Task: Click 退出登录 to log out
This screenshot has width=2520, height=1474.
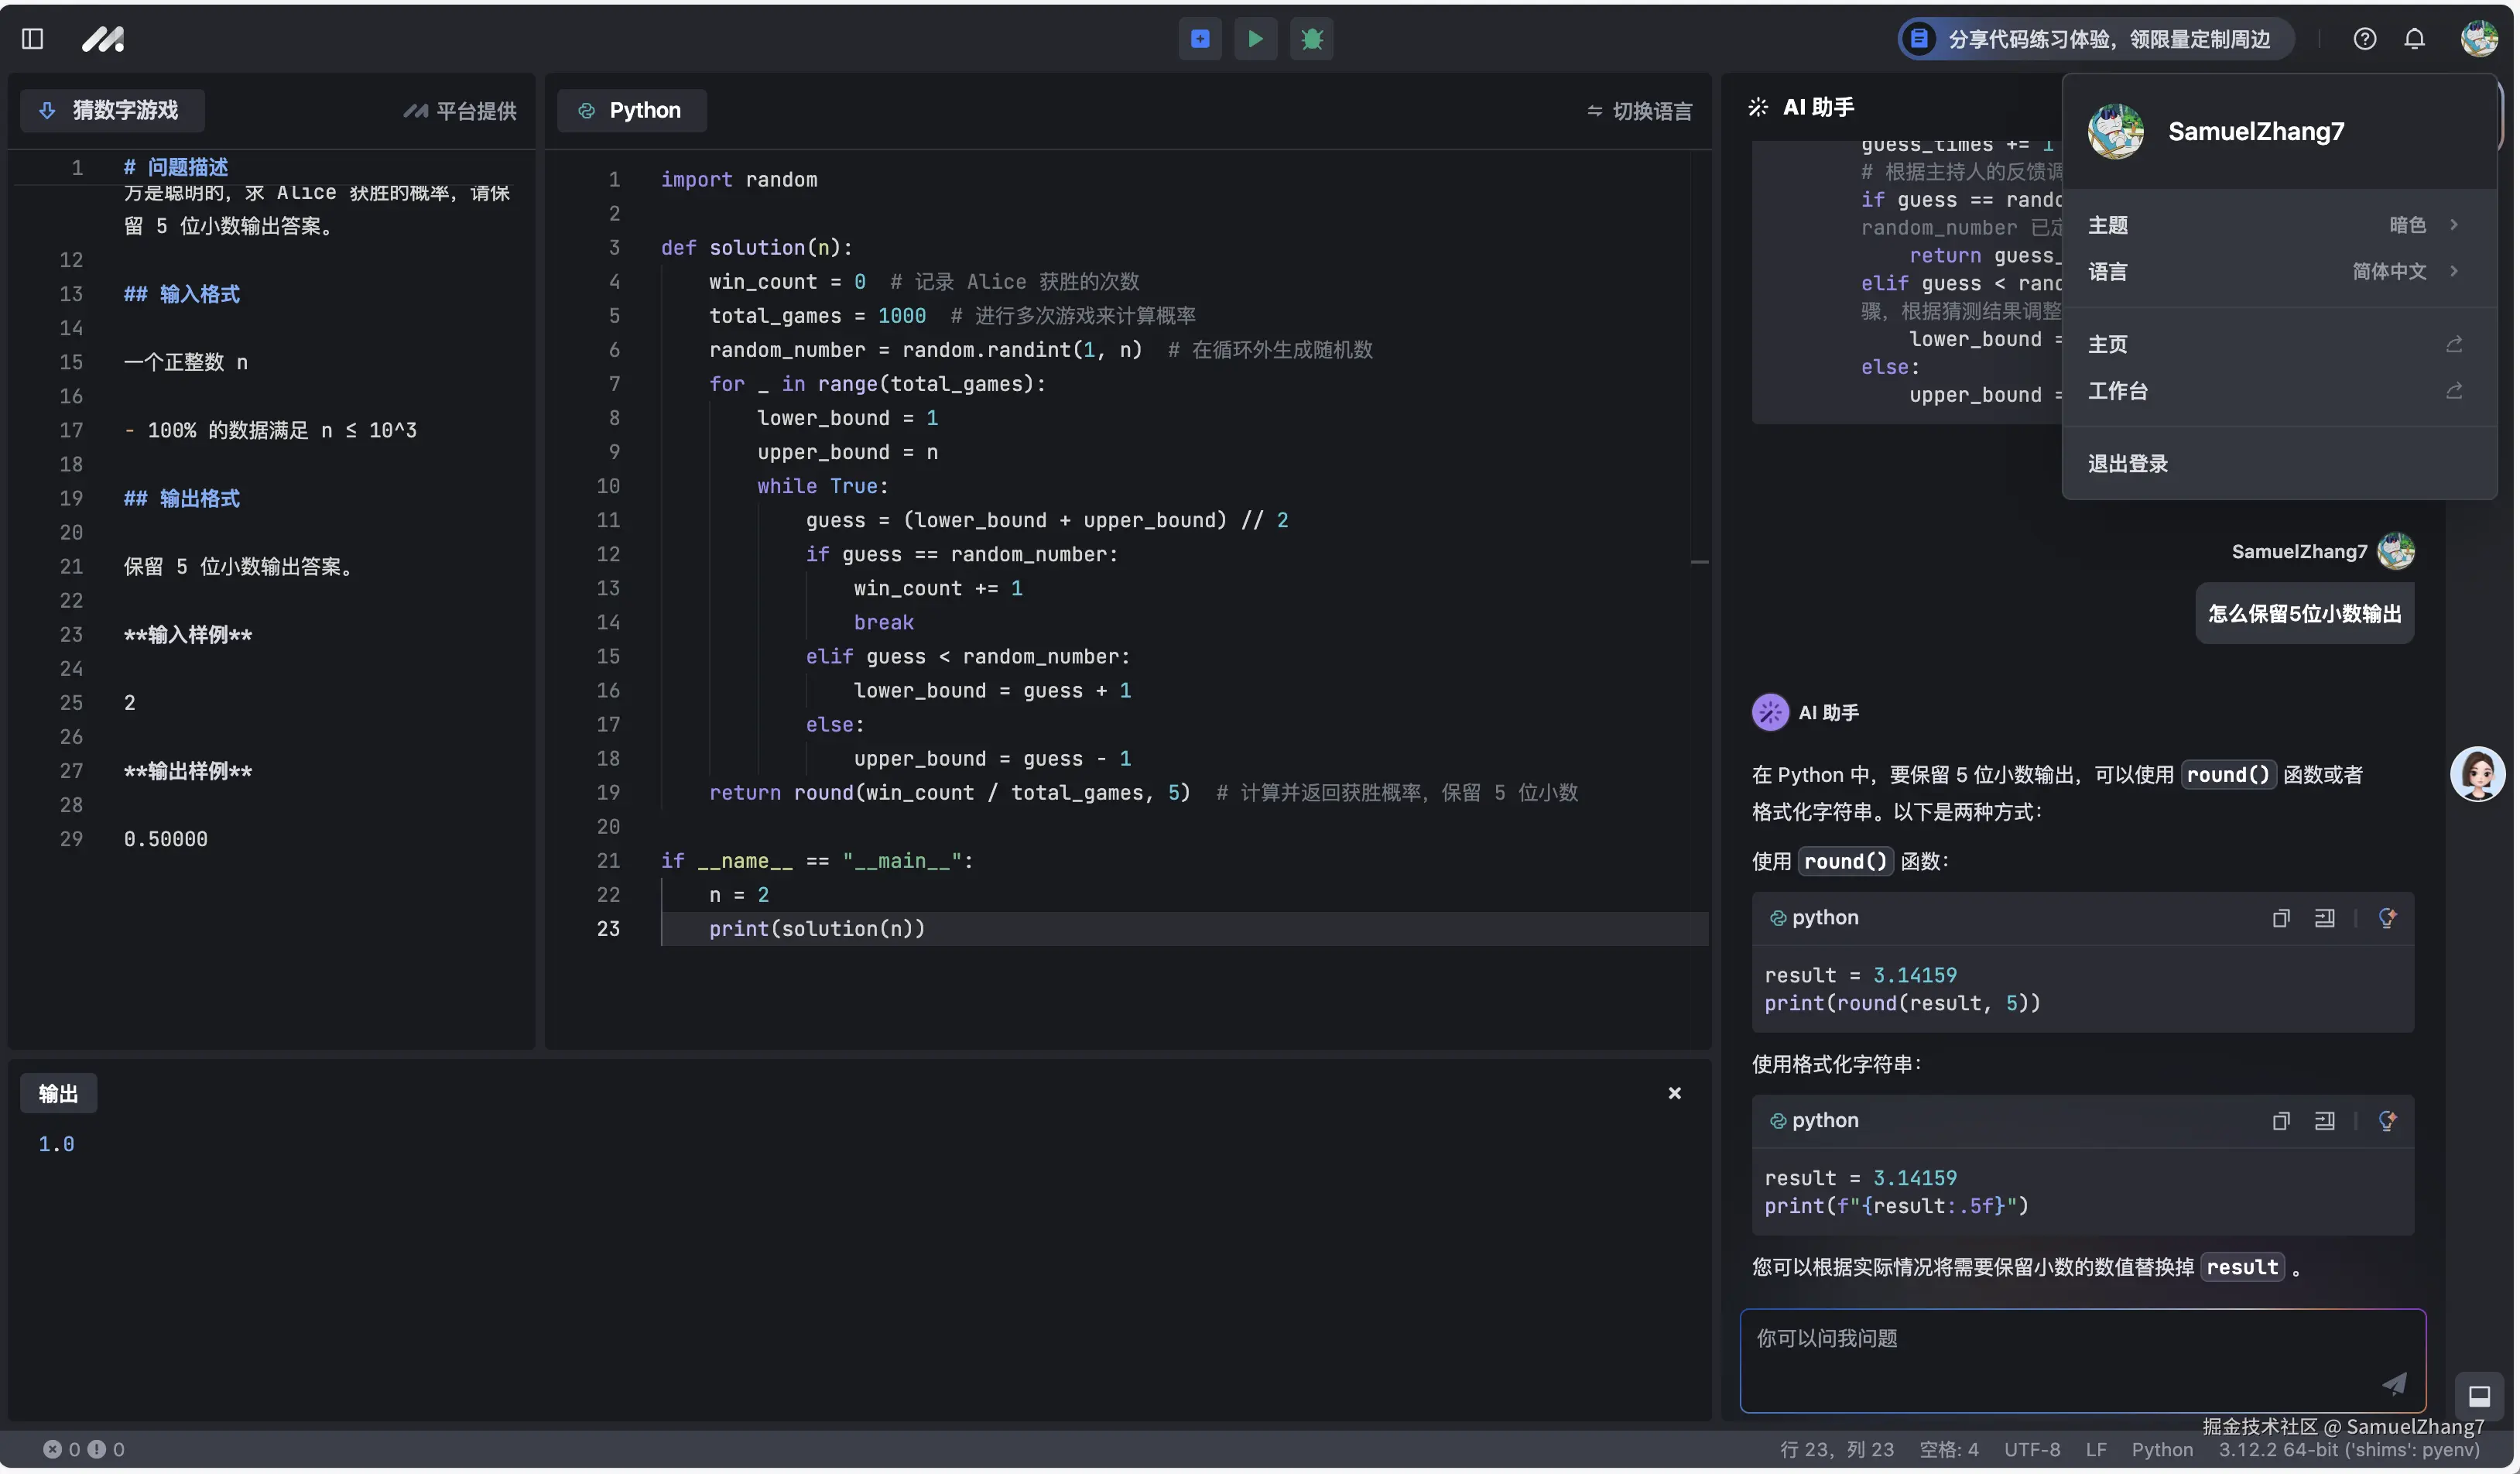Action: (x=2128, y=464)
